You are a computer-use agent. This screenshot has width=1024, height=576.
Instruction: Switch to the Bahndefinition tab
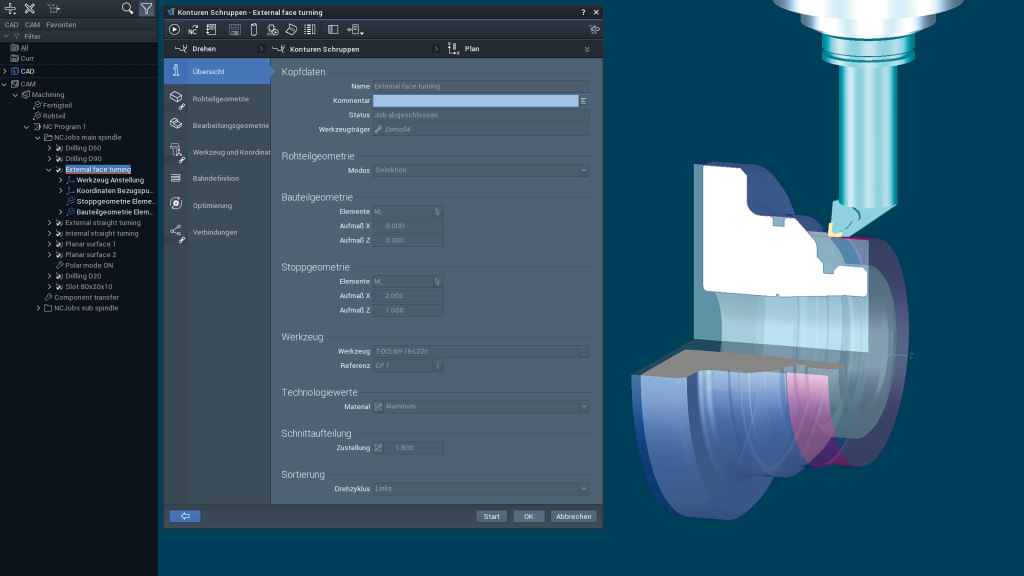pos(215,178)
